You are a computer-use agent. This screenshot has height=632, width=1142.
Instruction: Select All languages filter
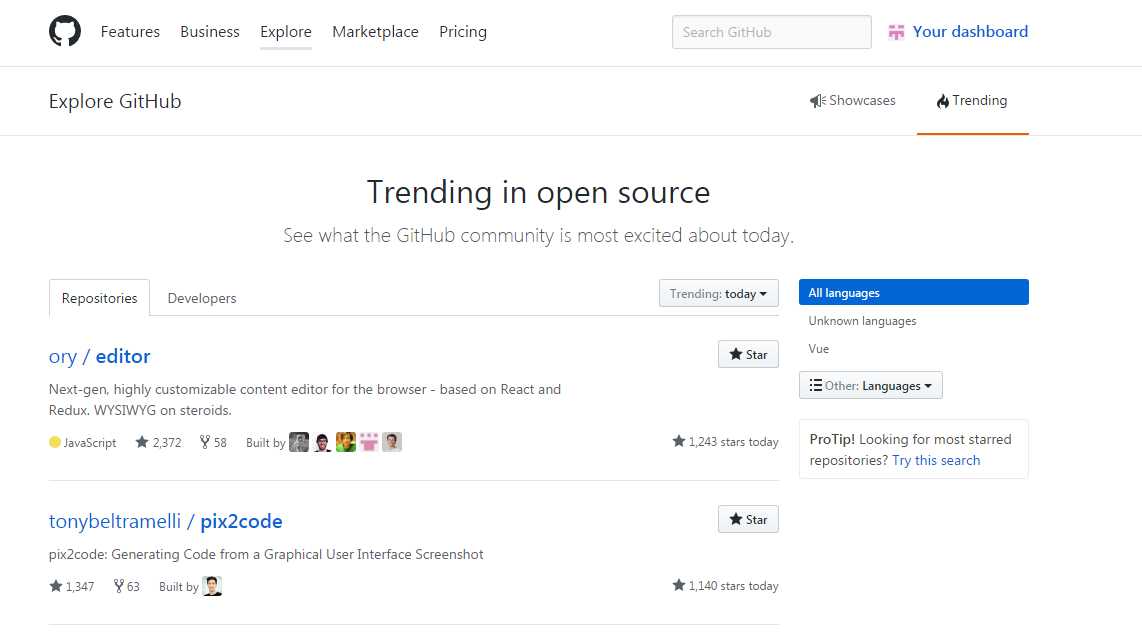pos(913,292)
